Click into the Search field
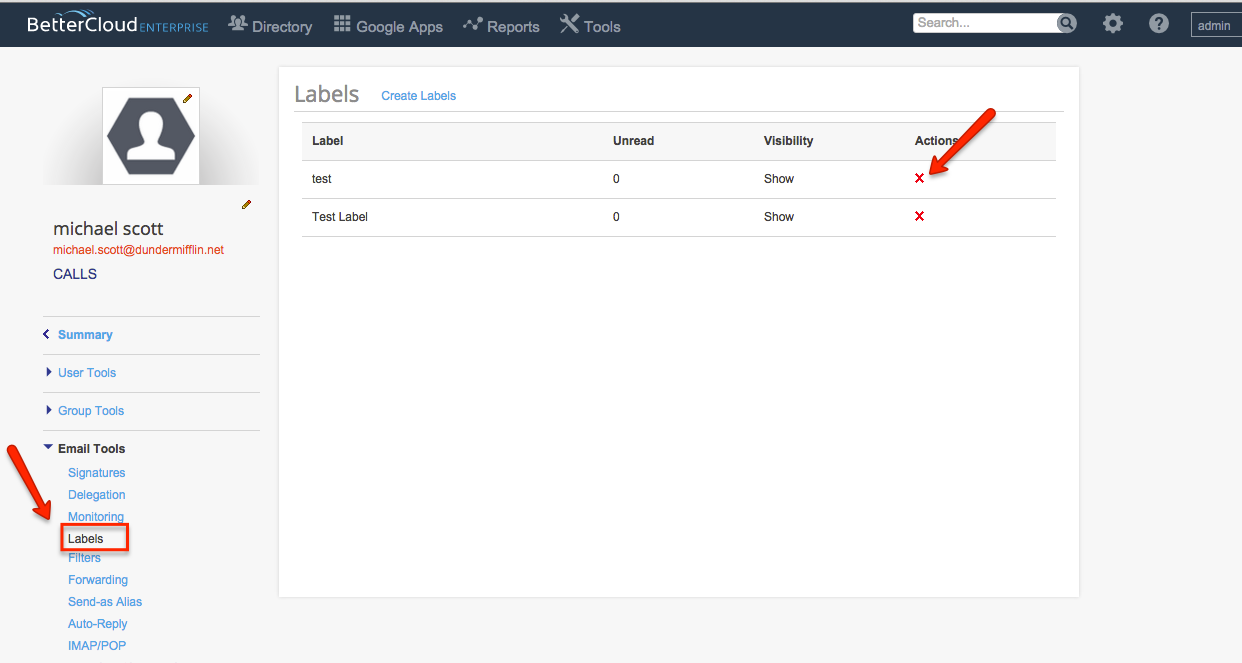Viewport: 1242px width, 663px height. (985, 23)
